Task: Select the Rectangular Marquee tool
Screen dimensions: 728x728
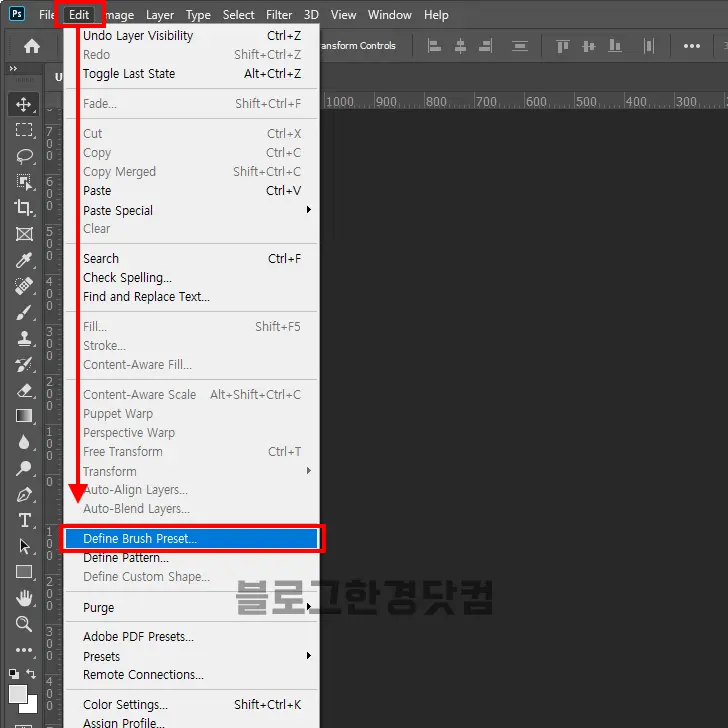Action: click(x=24, y=130)
